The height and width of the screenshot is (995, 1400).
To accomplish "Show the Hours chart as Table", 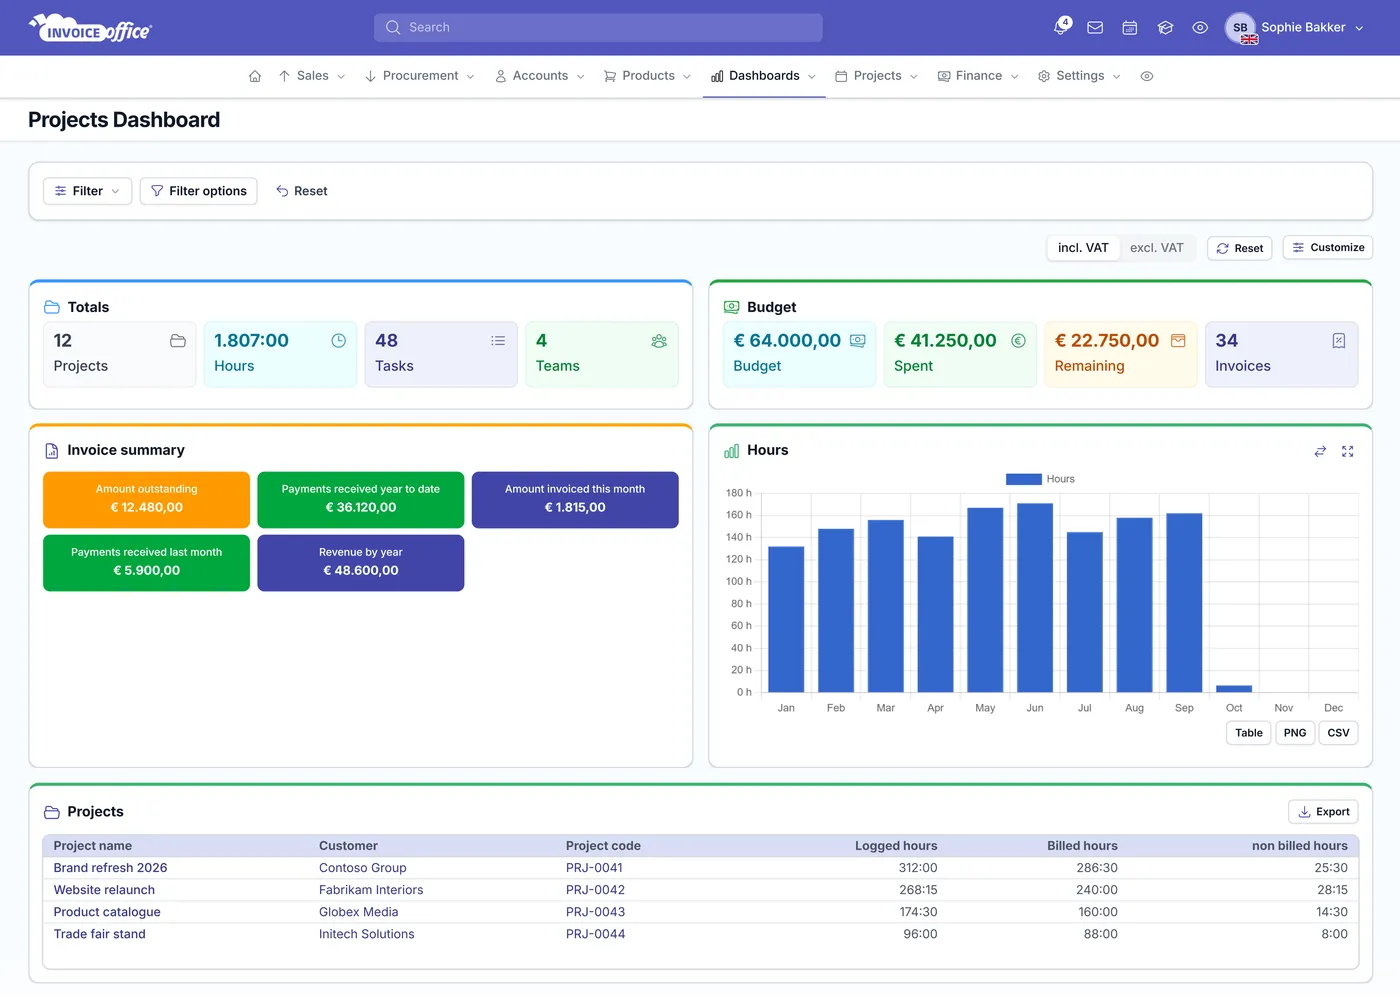I will click(1249, 733).
